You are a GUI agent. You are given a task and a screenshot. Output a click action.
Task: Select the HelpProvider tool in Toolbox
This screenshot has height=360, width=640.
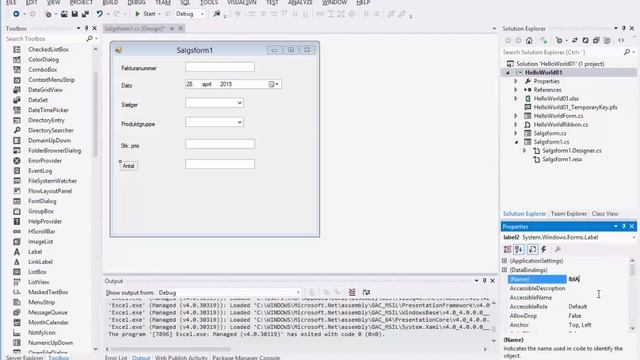pyautogui.click(x=45, y=222)
